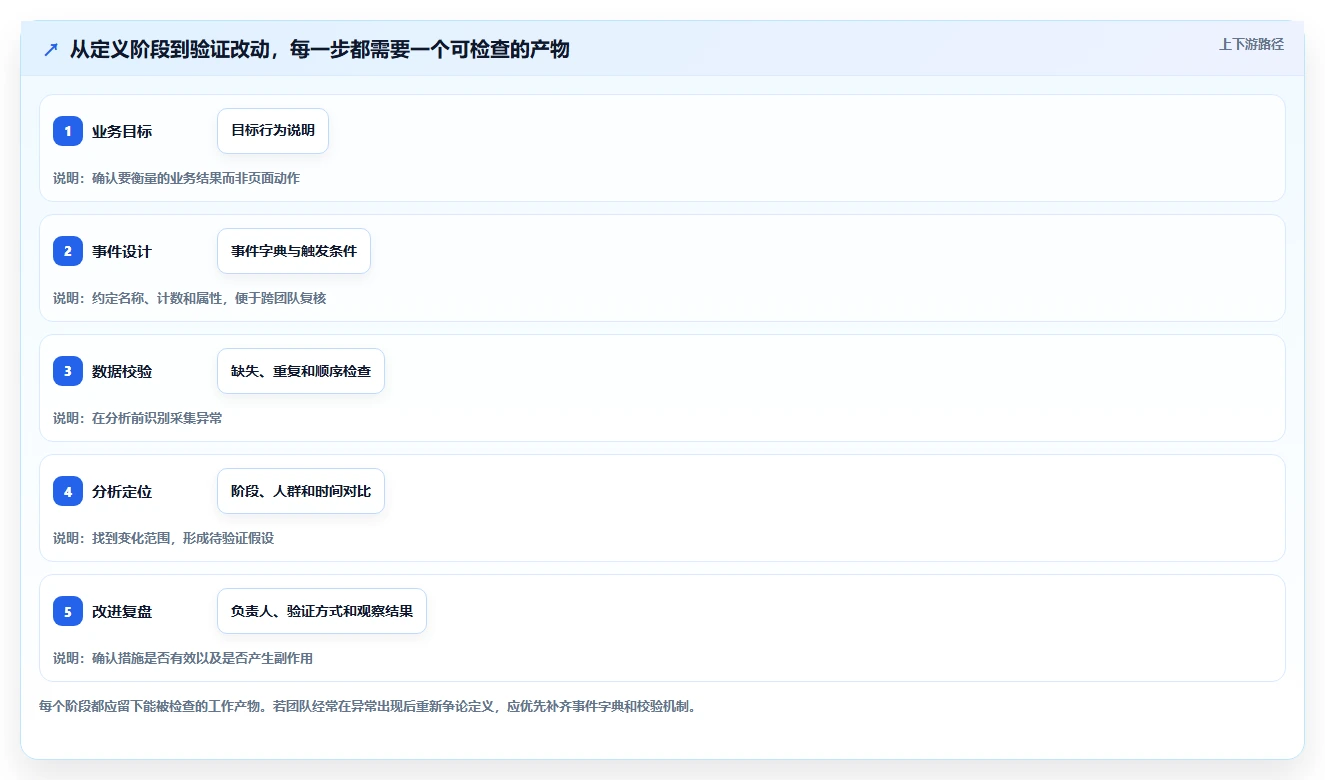The width and height of the screenshot is (1325, 780).
Task: Click the 事件字典与触发条件 chip
Action: (294, 251)
